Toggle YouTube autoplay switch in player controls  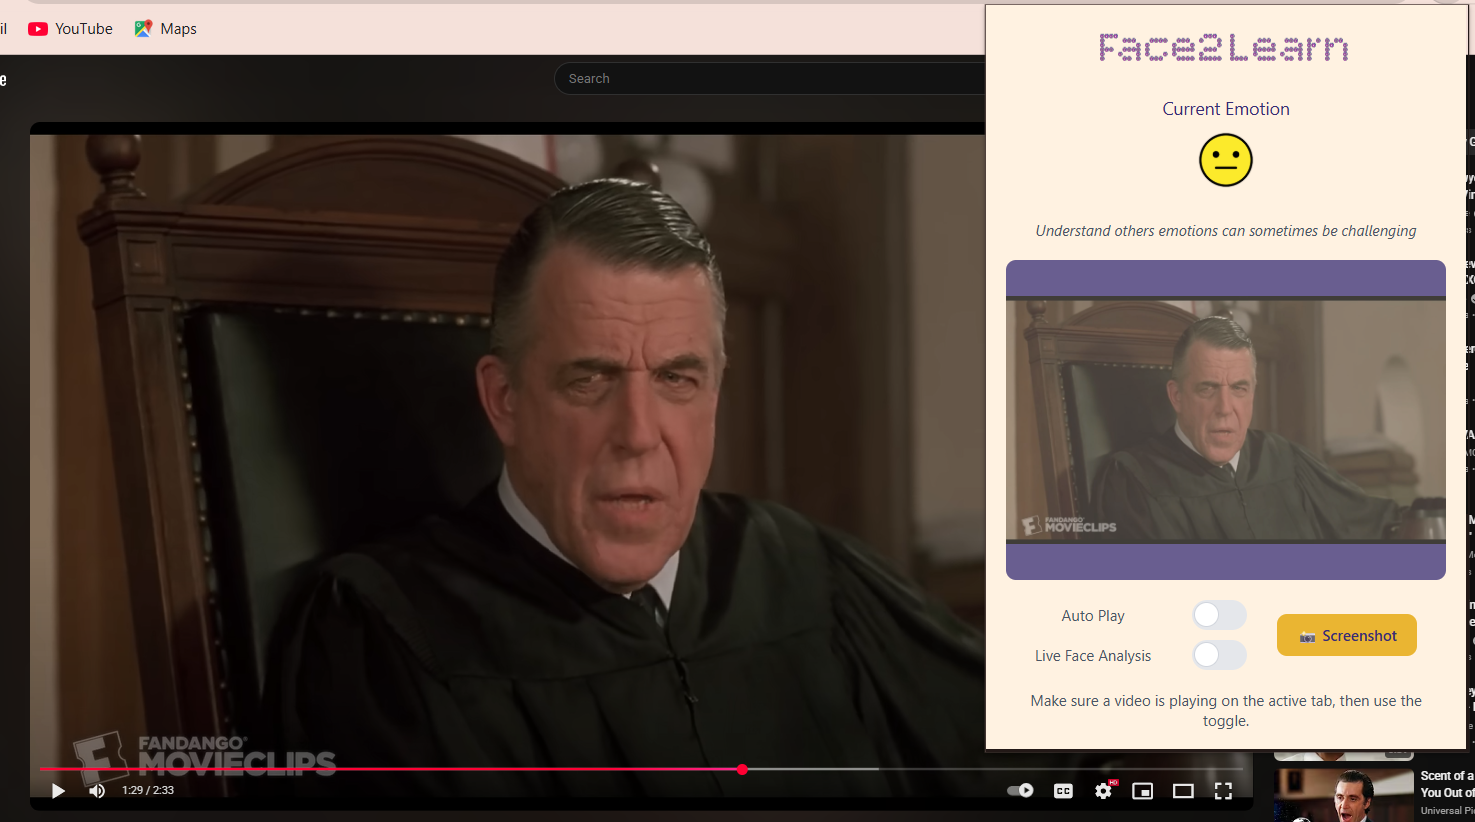click(x=1020, y=791)
